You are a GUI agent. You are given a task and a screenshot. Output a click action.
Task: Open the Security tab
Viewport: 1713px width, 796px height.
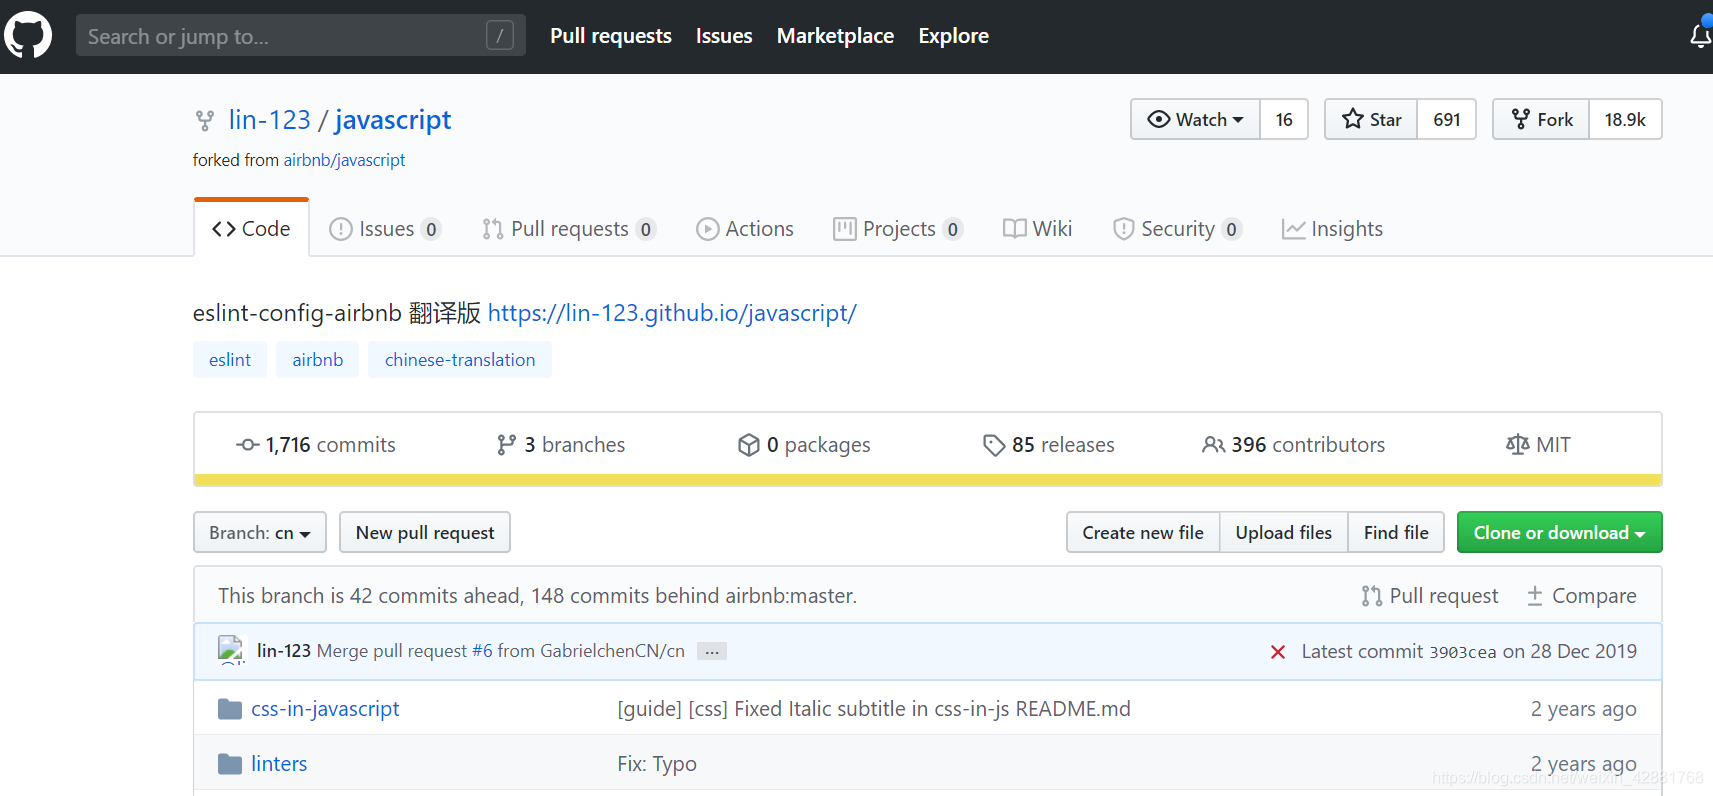coord(1177,229)
